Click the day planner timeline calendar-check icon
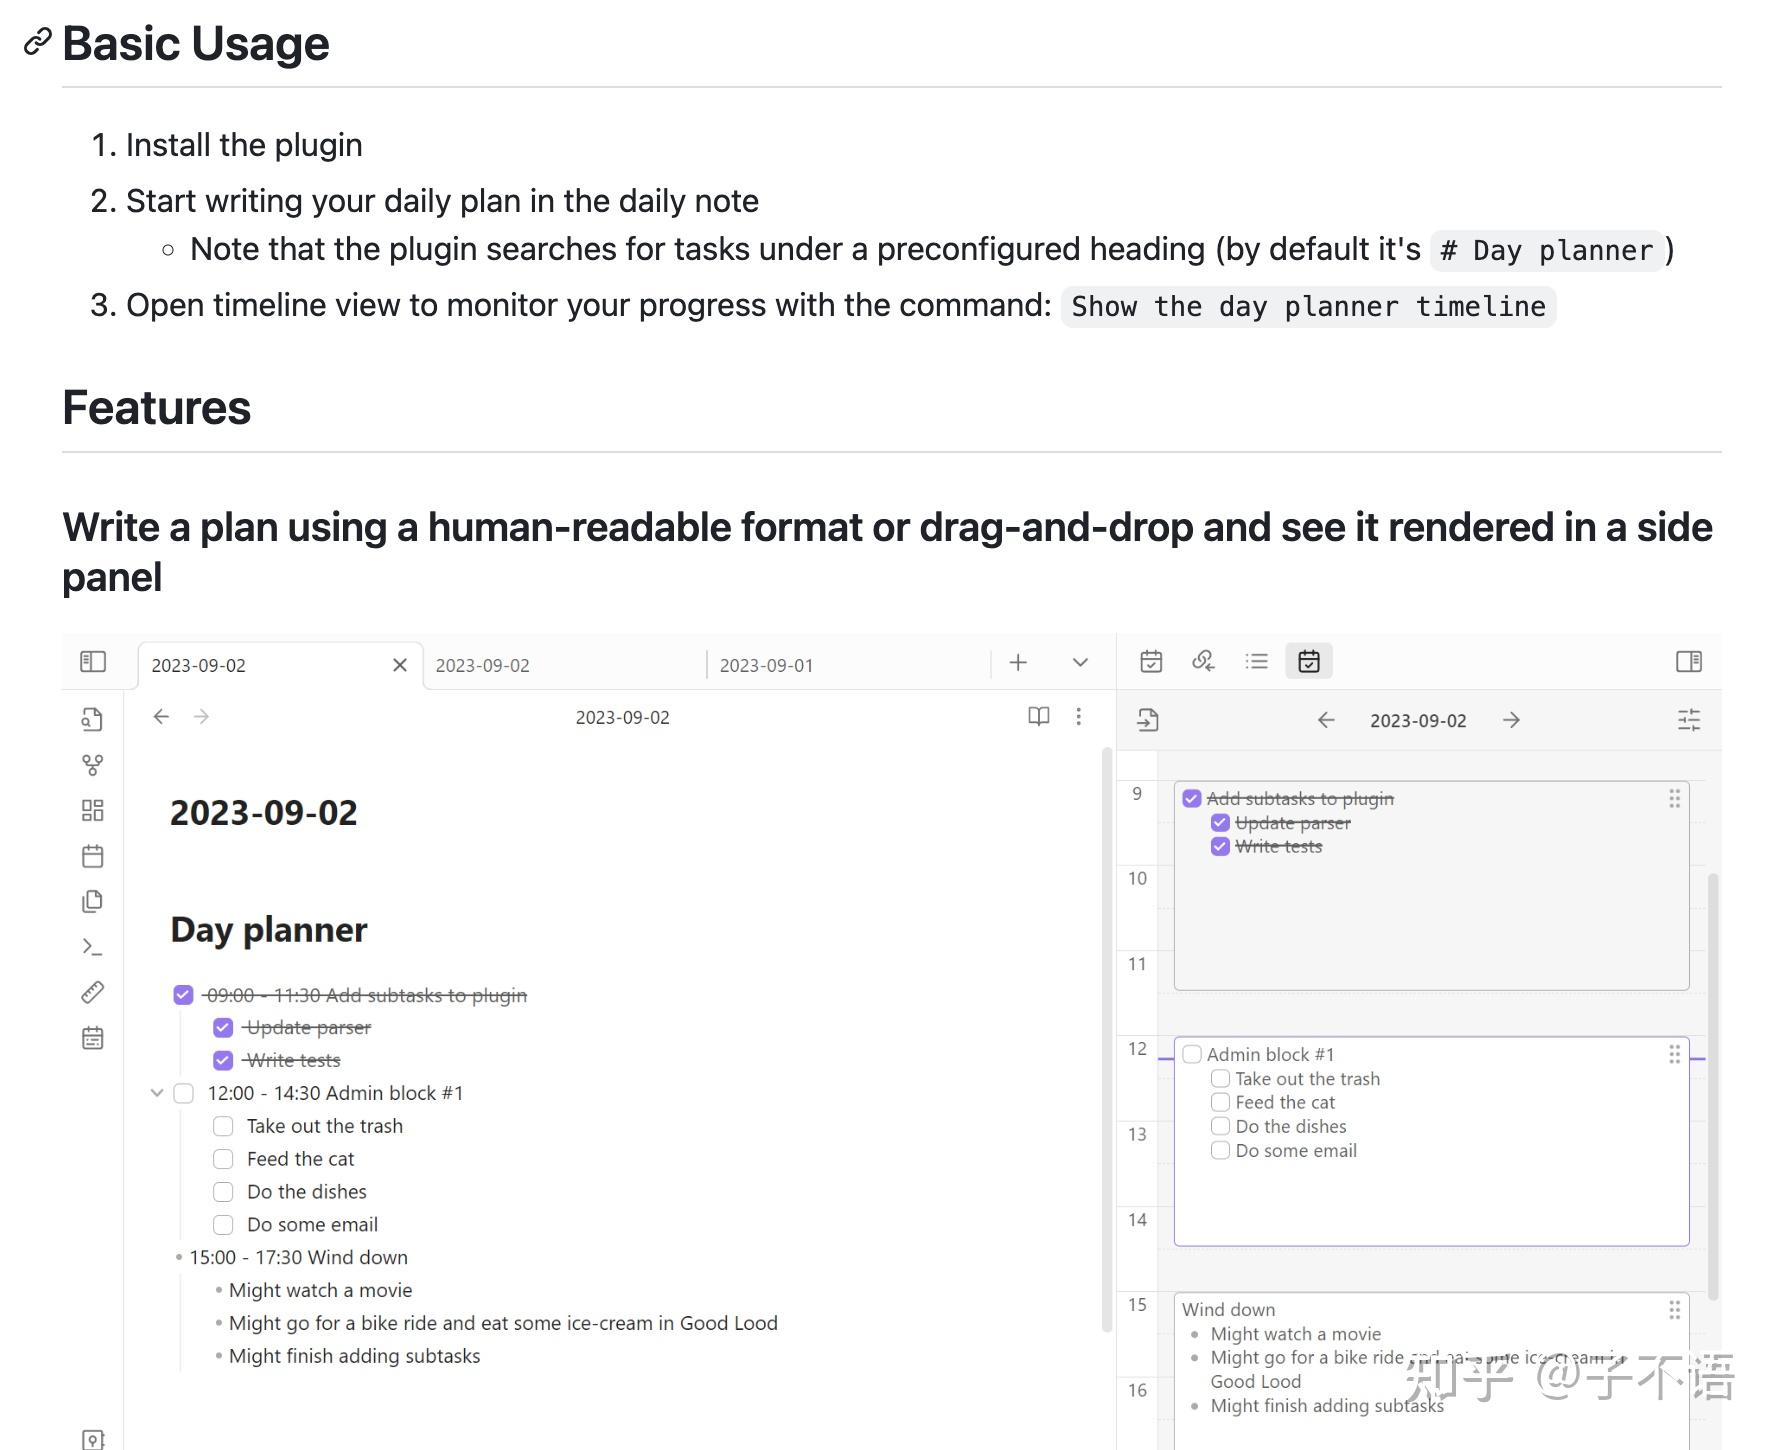1780x1450 pixels. click(1308, 662)
